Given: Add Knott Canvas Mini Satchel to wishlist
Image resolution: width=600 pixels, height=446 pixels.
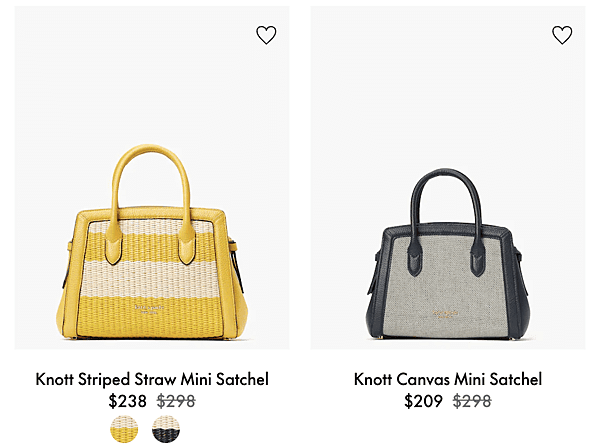Looking at the screenshot, I should [562, 35].
